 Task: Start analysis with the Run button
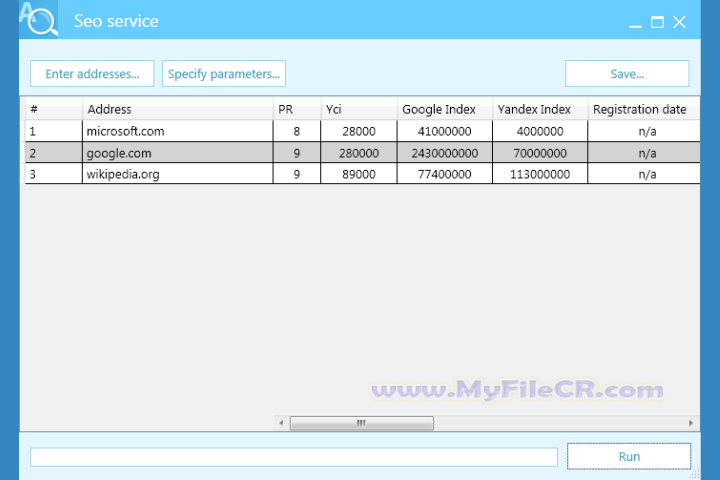pos(629,456)
